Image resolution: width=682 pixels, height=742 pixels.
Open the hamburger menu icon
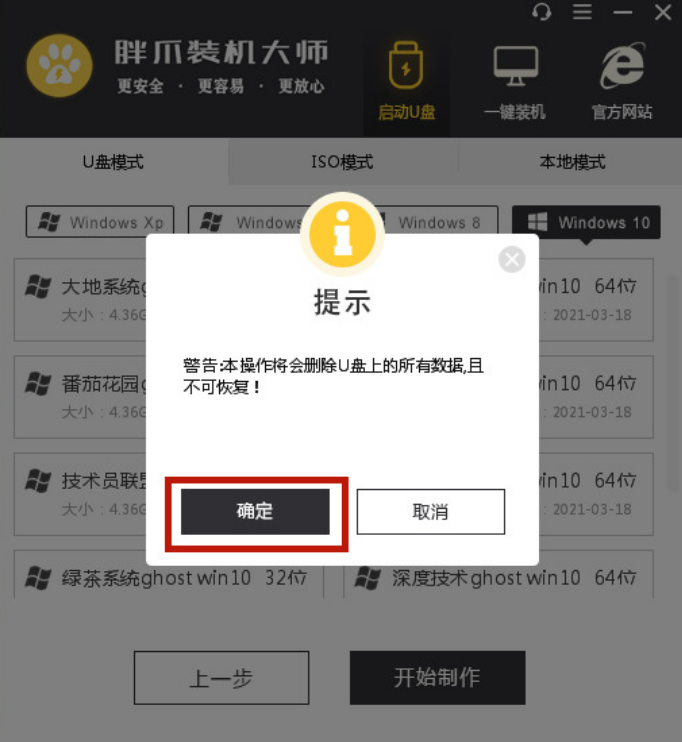point(582,12)
